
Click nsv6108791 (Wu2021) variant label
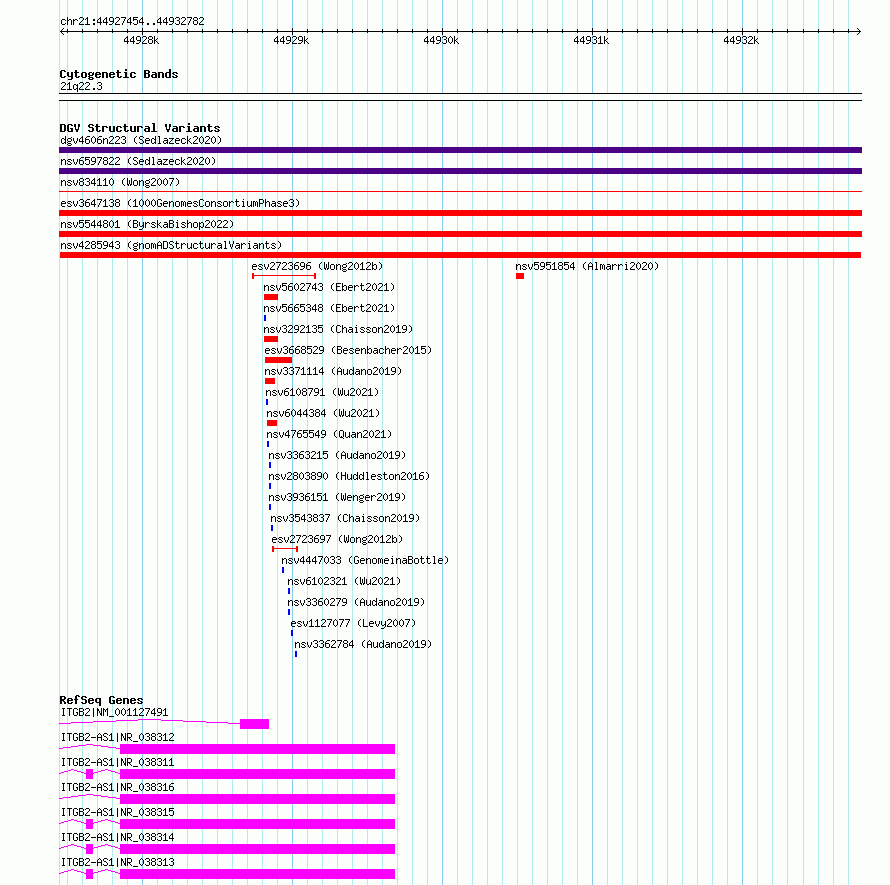tap(322, 392)
